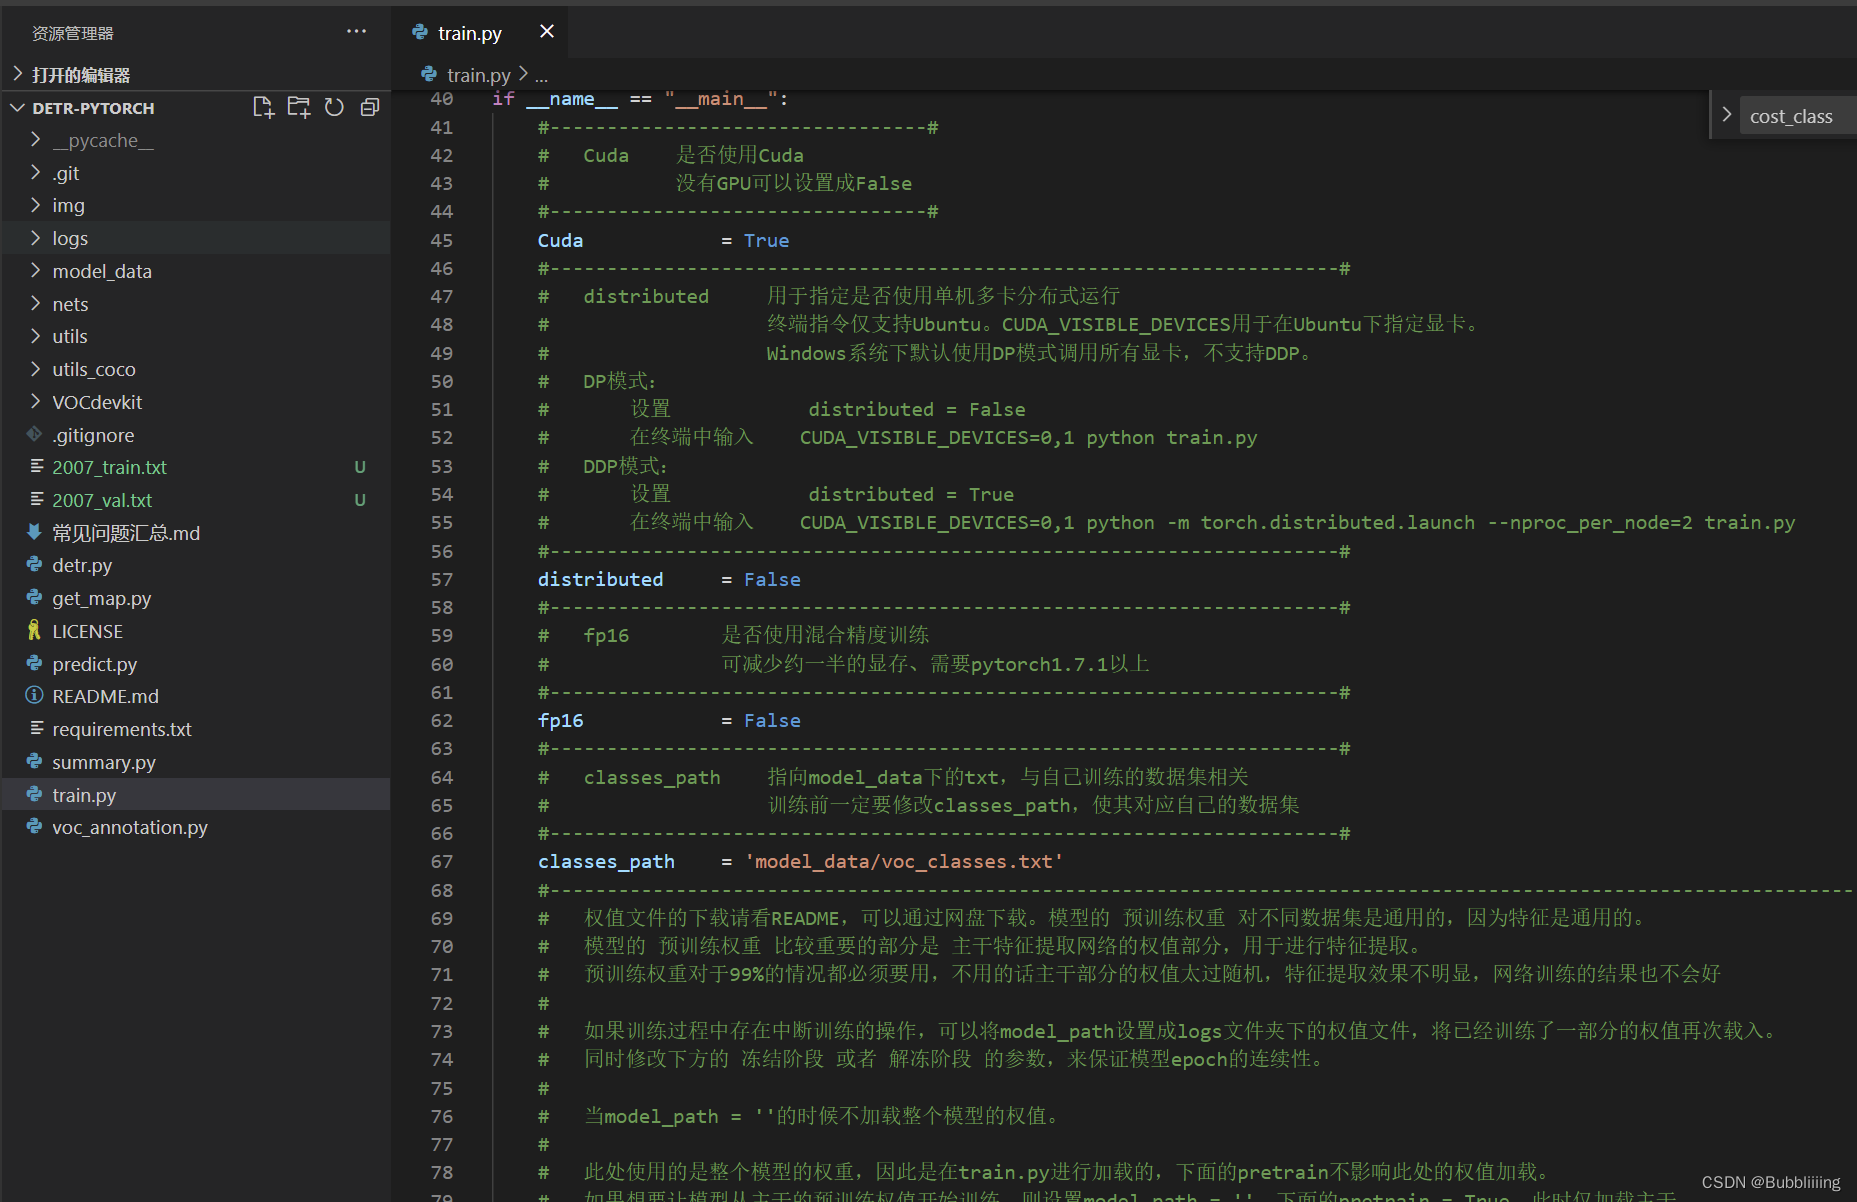This screenshot has height=1202, width=1857.
Task: Click train.py in the breadcrumb path
Action: 479,75
